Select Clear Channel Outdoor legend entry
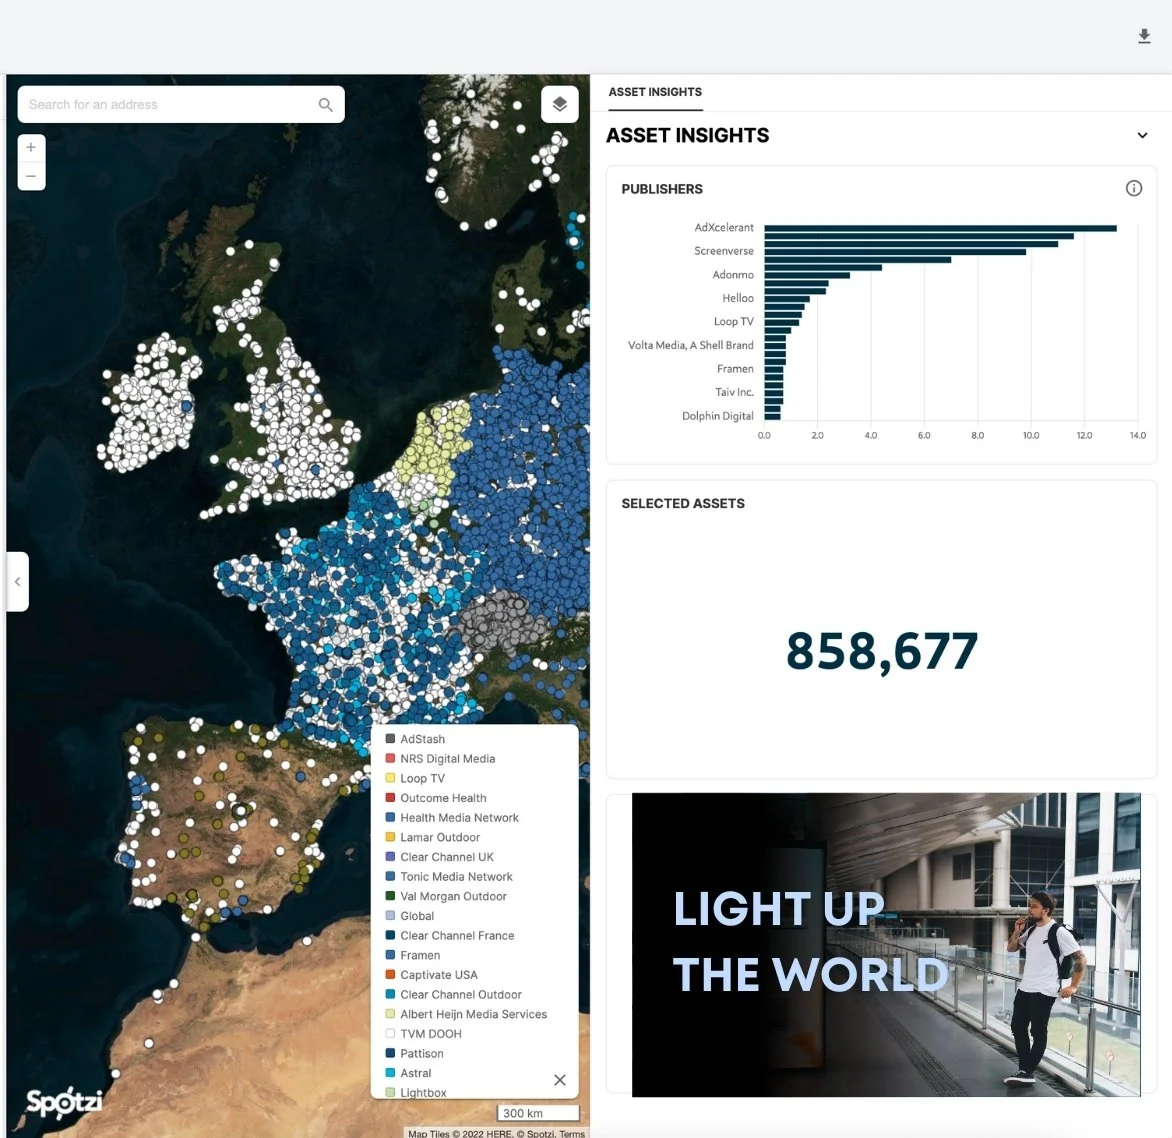This screenshot has width=1172, height=1138. (453, 995)
